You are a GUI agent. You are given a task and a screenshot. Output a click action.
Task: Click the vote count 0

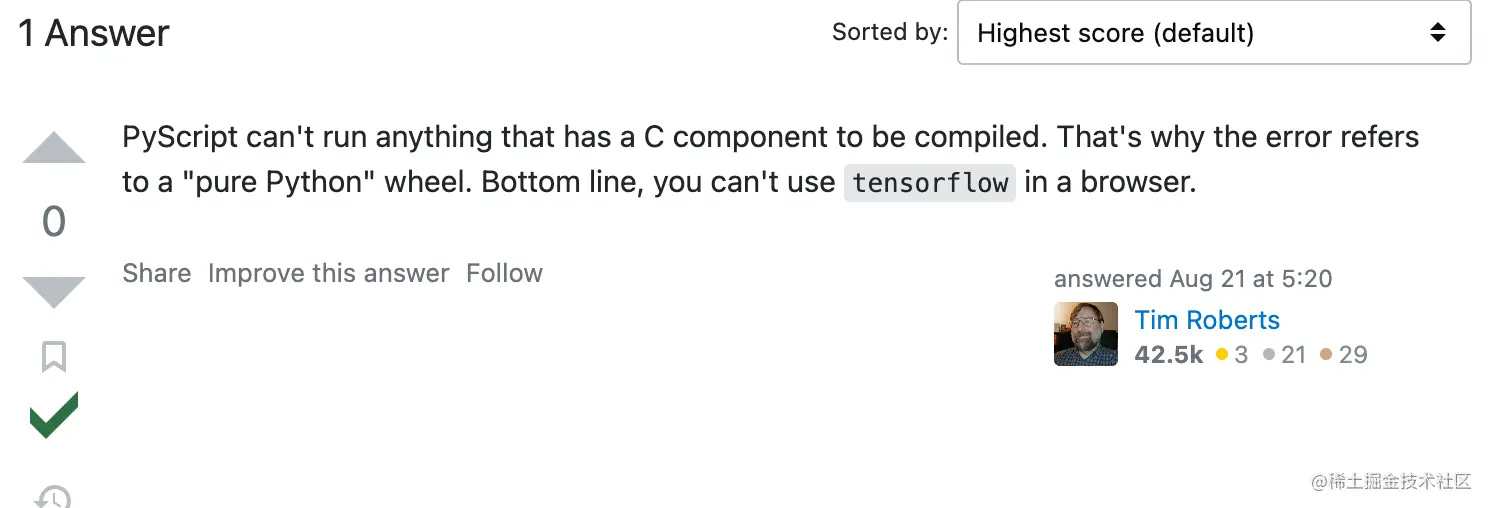pyautogui.click(x=54, y=221)
